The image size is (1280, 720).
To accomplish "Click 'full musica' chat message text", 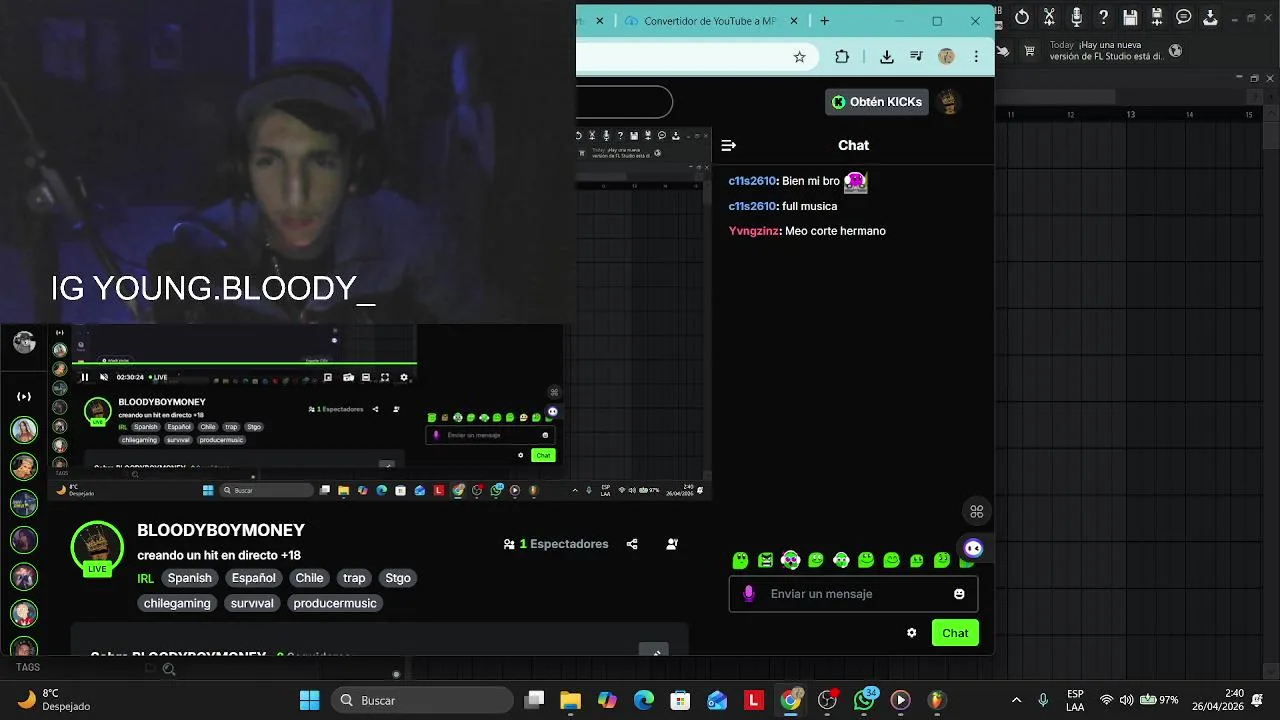I will 809,206.
